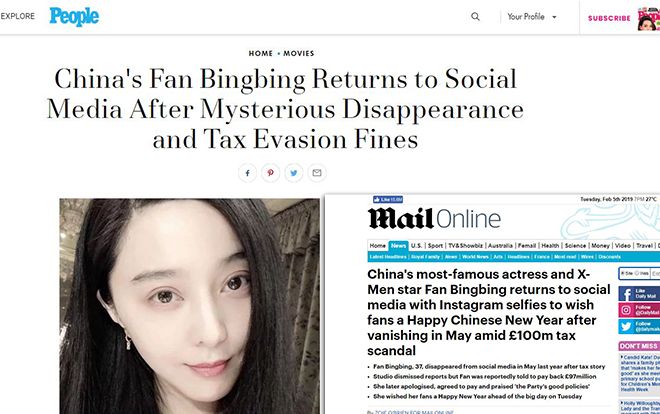Open the Royal Family sub-navigation link

(x=425, y=257)
